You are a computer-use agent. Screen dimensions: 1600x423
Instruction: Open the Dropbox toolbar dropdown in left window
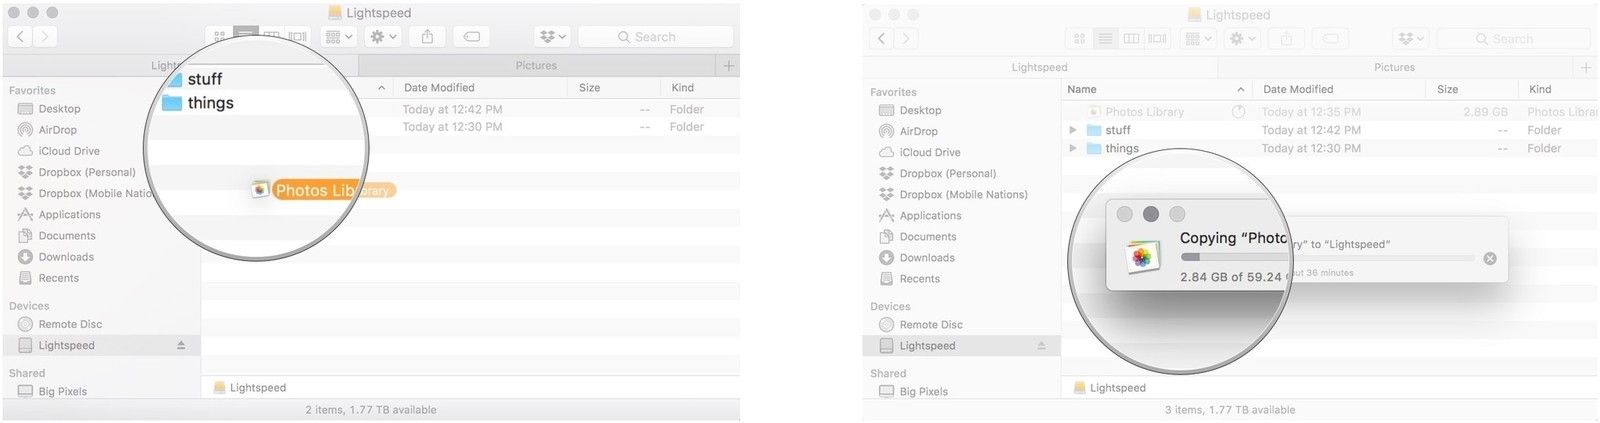pos(553,37)
